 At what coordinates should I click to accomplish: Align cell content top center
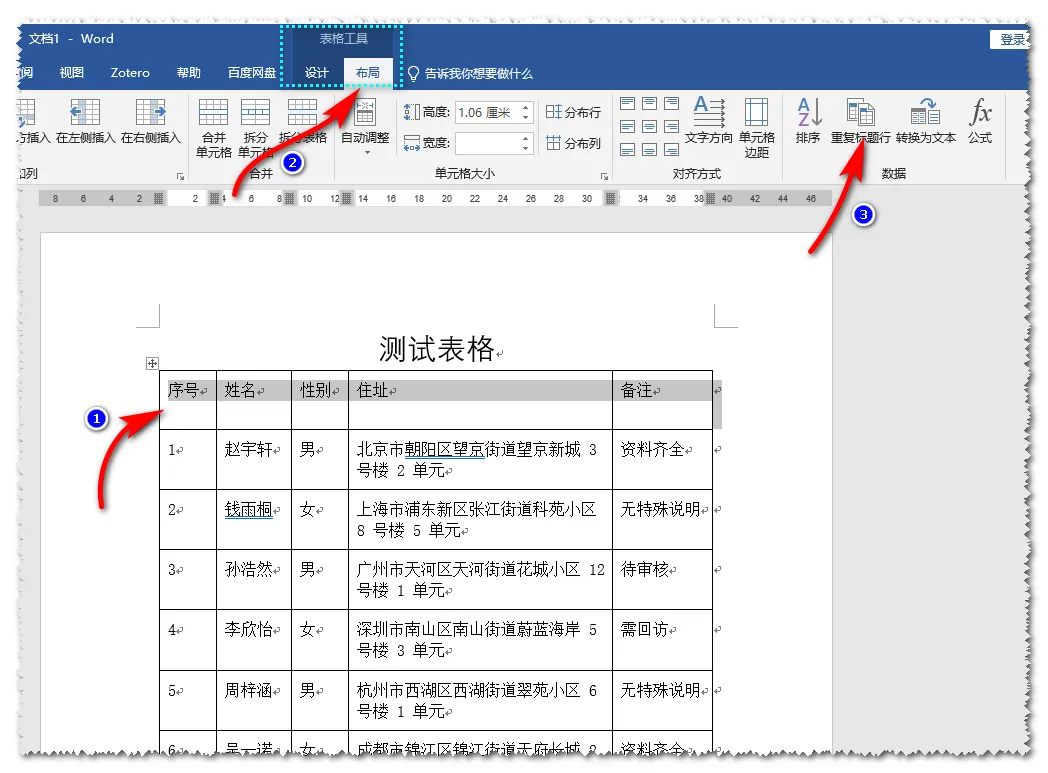click(650, 104)
